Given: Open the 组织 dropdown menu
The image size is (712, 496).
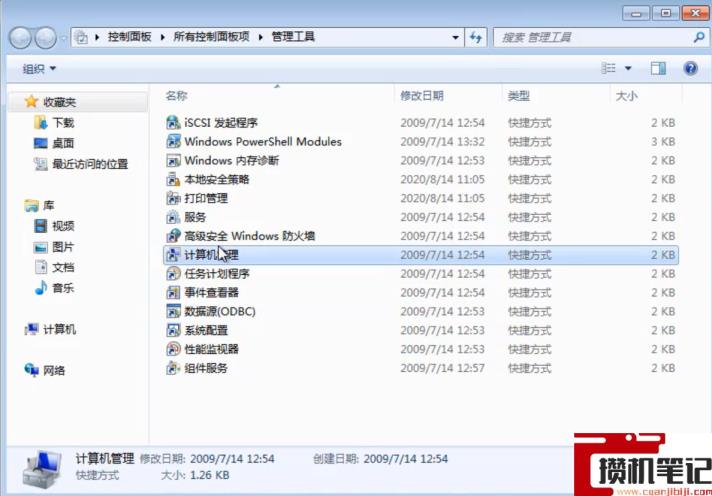Looking at the screenshot, I should (x=40, y=69).
